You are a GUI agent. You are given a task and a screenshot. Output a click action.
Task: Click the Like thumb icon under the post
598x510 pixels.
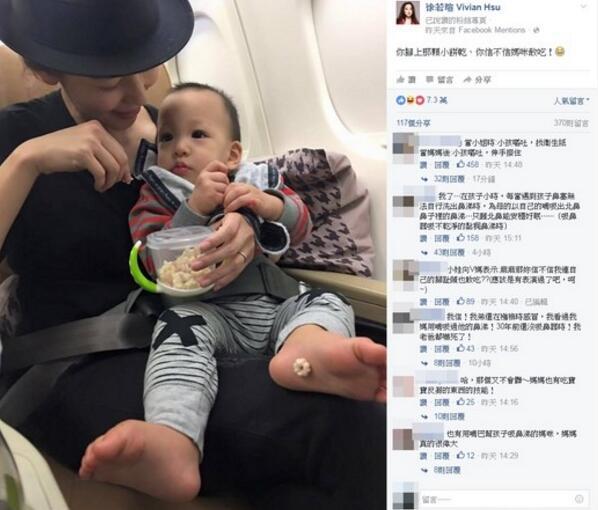(400, 79)
